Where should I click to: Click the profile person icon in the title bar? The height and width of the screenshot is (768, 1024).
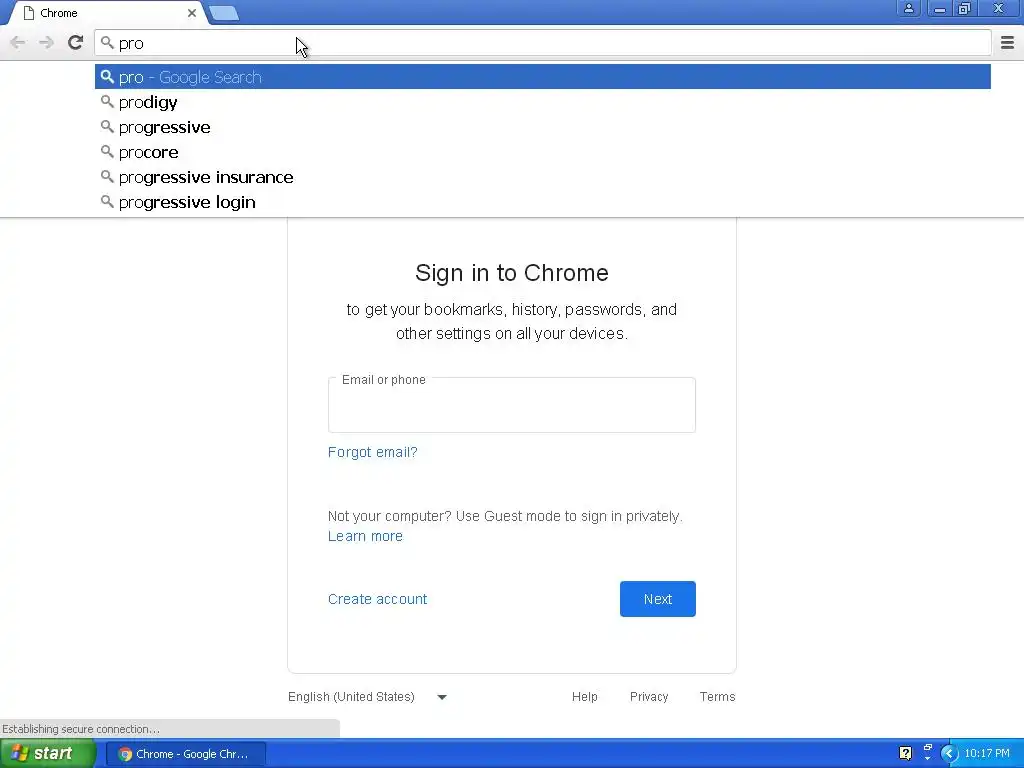(908, 8)
